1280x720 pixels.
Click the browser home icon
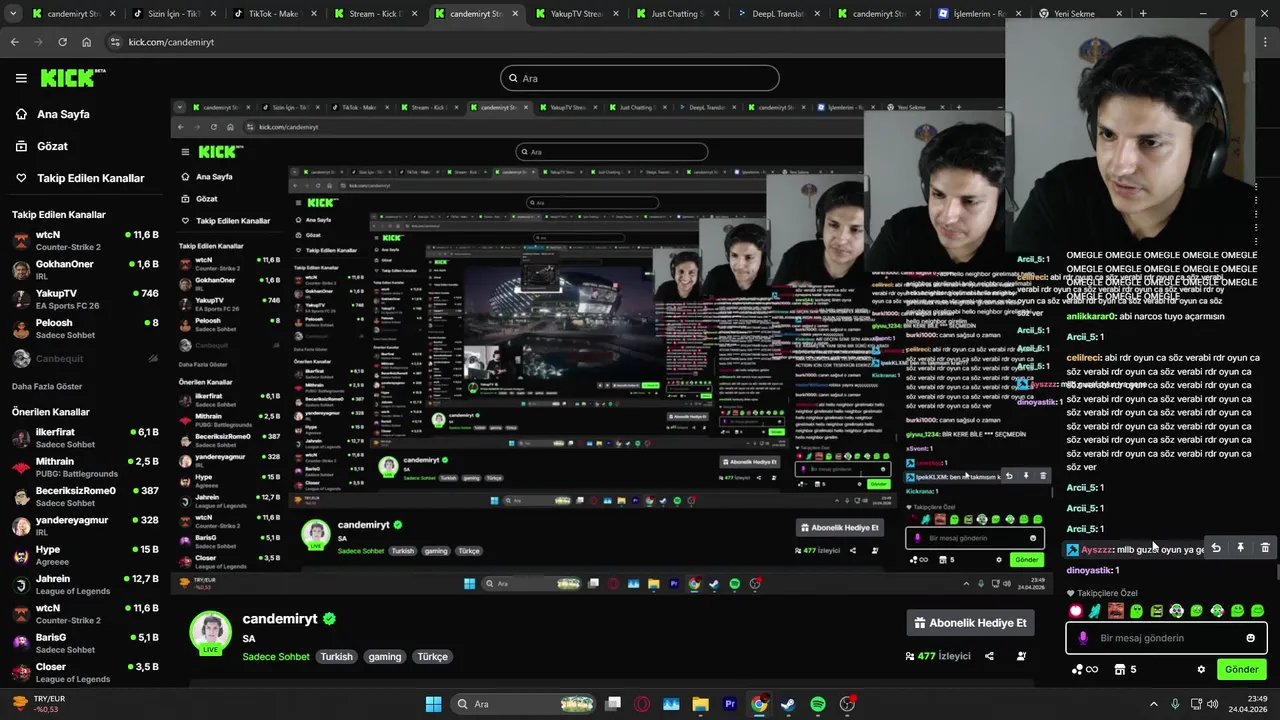tap(86, 42)
